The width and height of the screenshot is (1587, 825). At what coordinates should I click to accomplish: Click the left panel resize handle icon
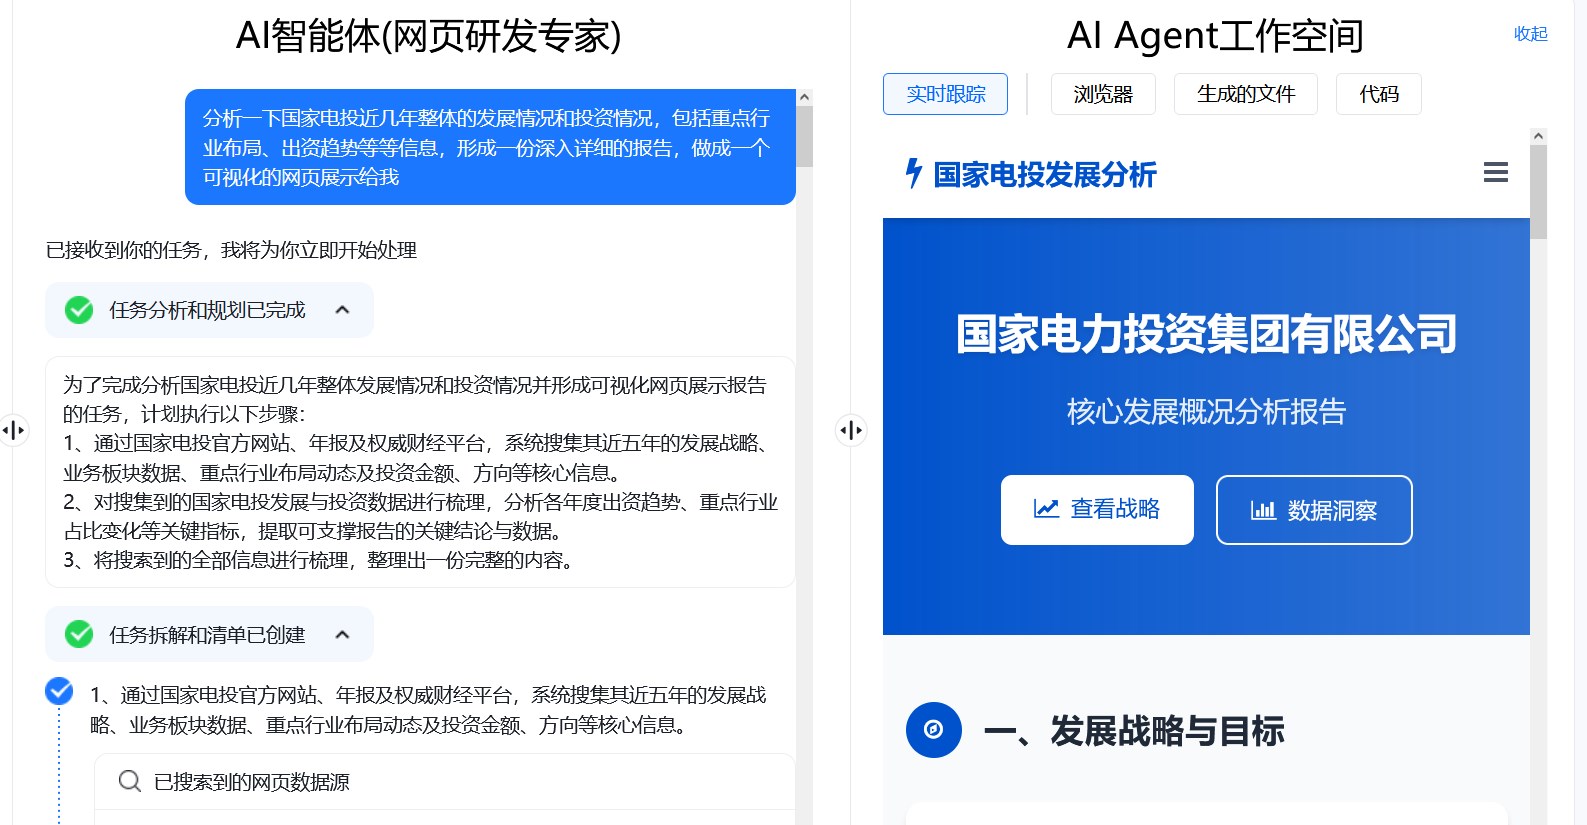13,430
